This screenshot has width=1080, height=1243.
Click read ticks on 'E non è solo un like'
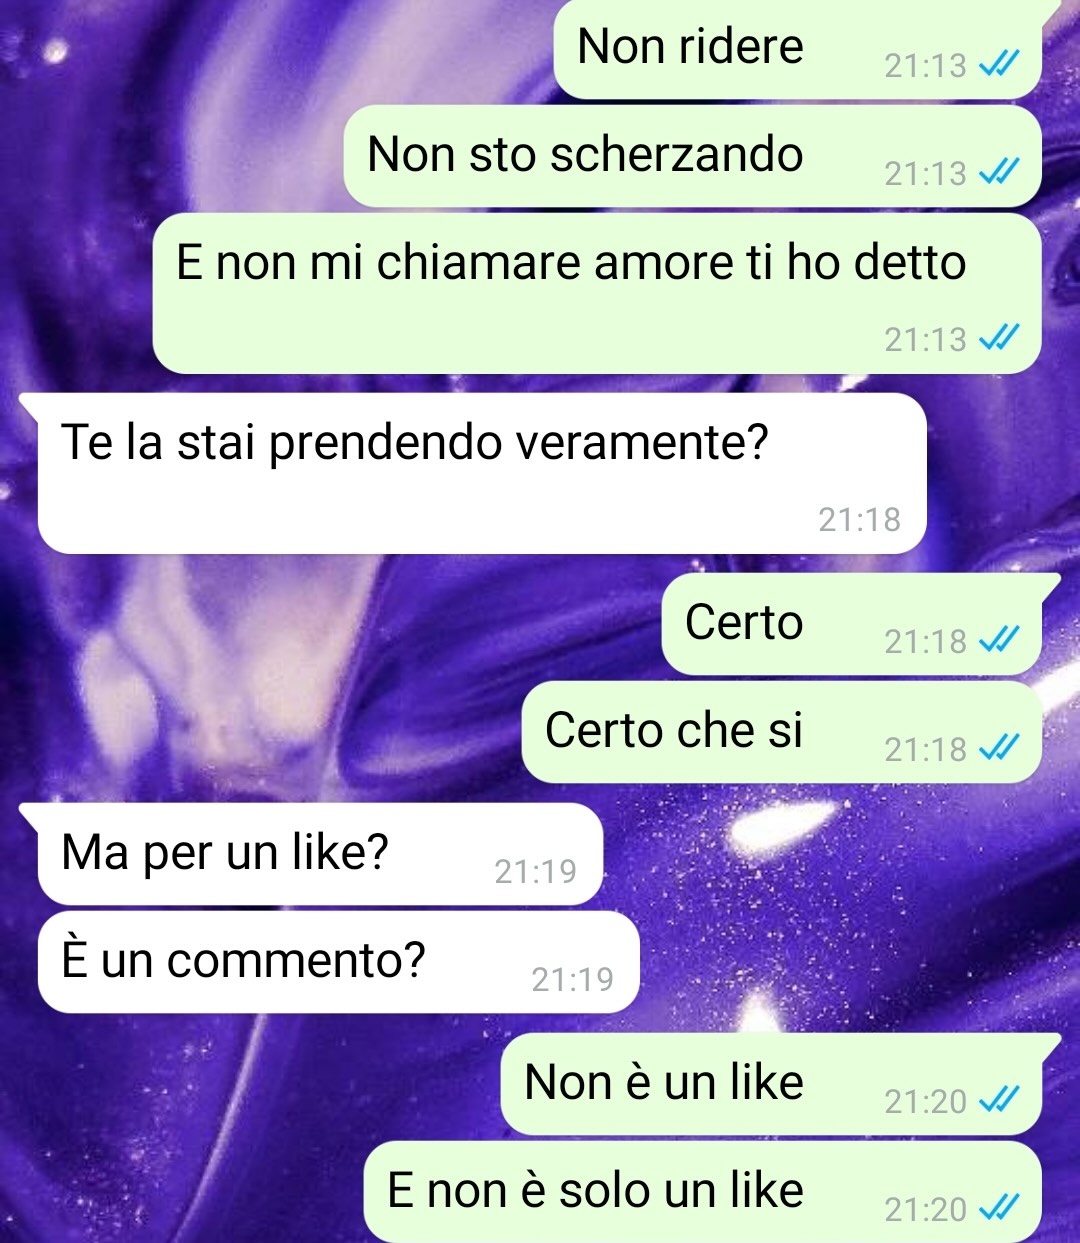point(998,1209)
